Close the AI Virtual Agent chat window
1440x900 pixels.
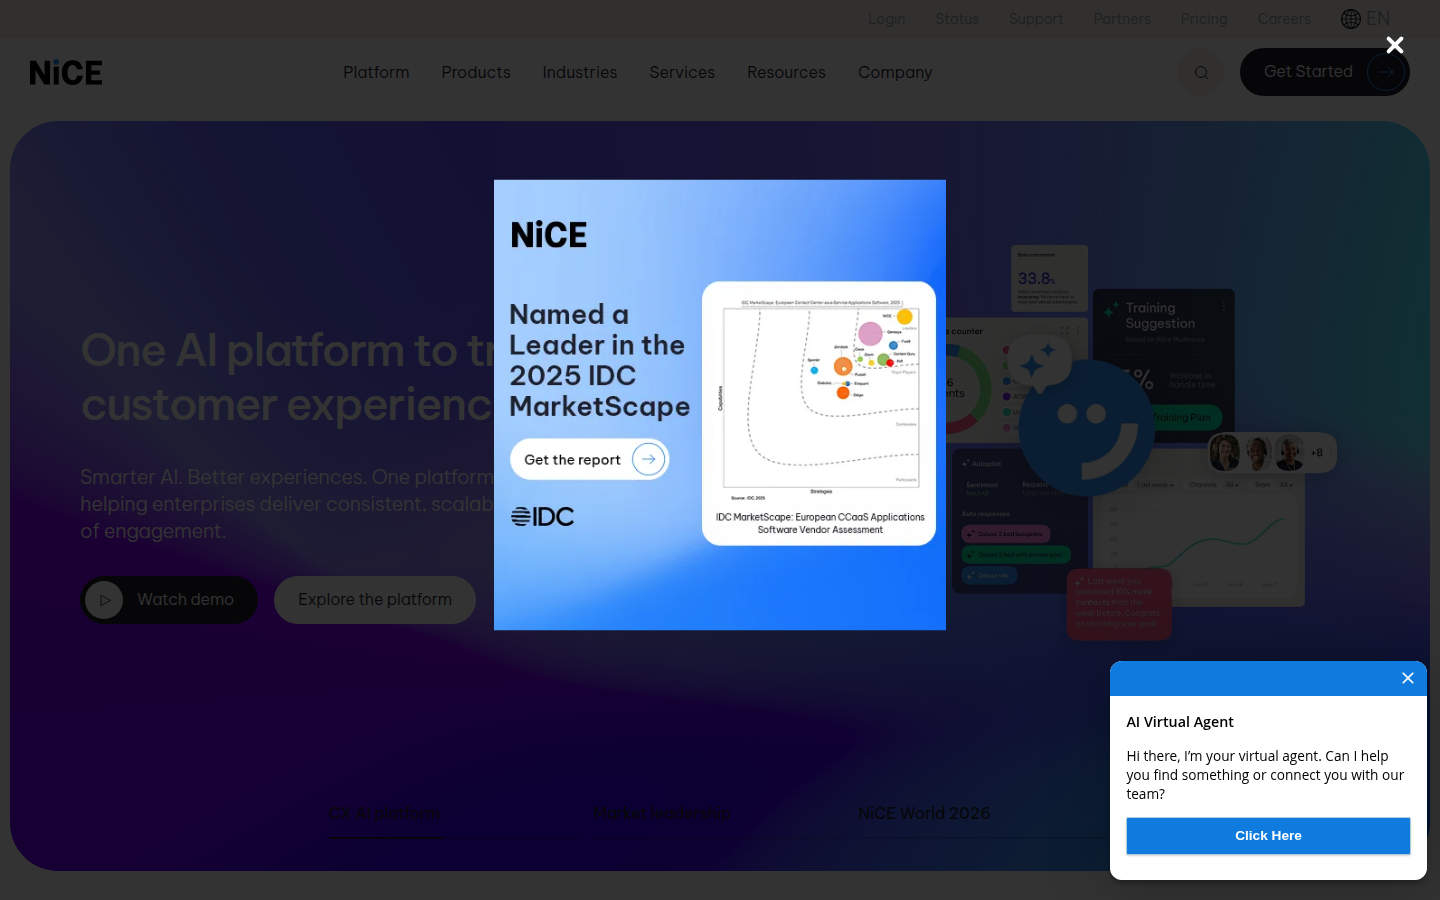coord(1407,678)
